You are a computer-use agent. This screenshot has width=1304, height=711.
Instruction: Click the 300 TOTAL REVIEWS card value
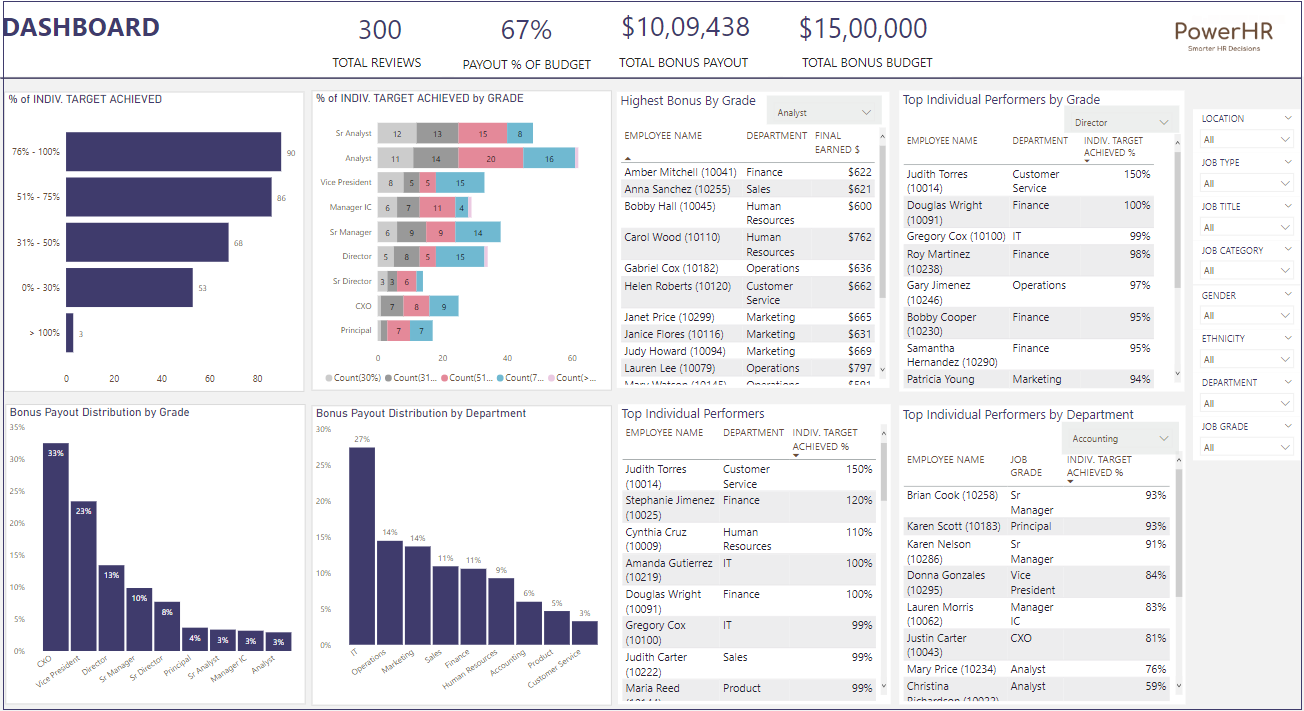tap(379, 31)
